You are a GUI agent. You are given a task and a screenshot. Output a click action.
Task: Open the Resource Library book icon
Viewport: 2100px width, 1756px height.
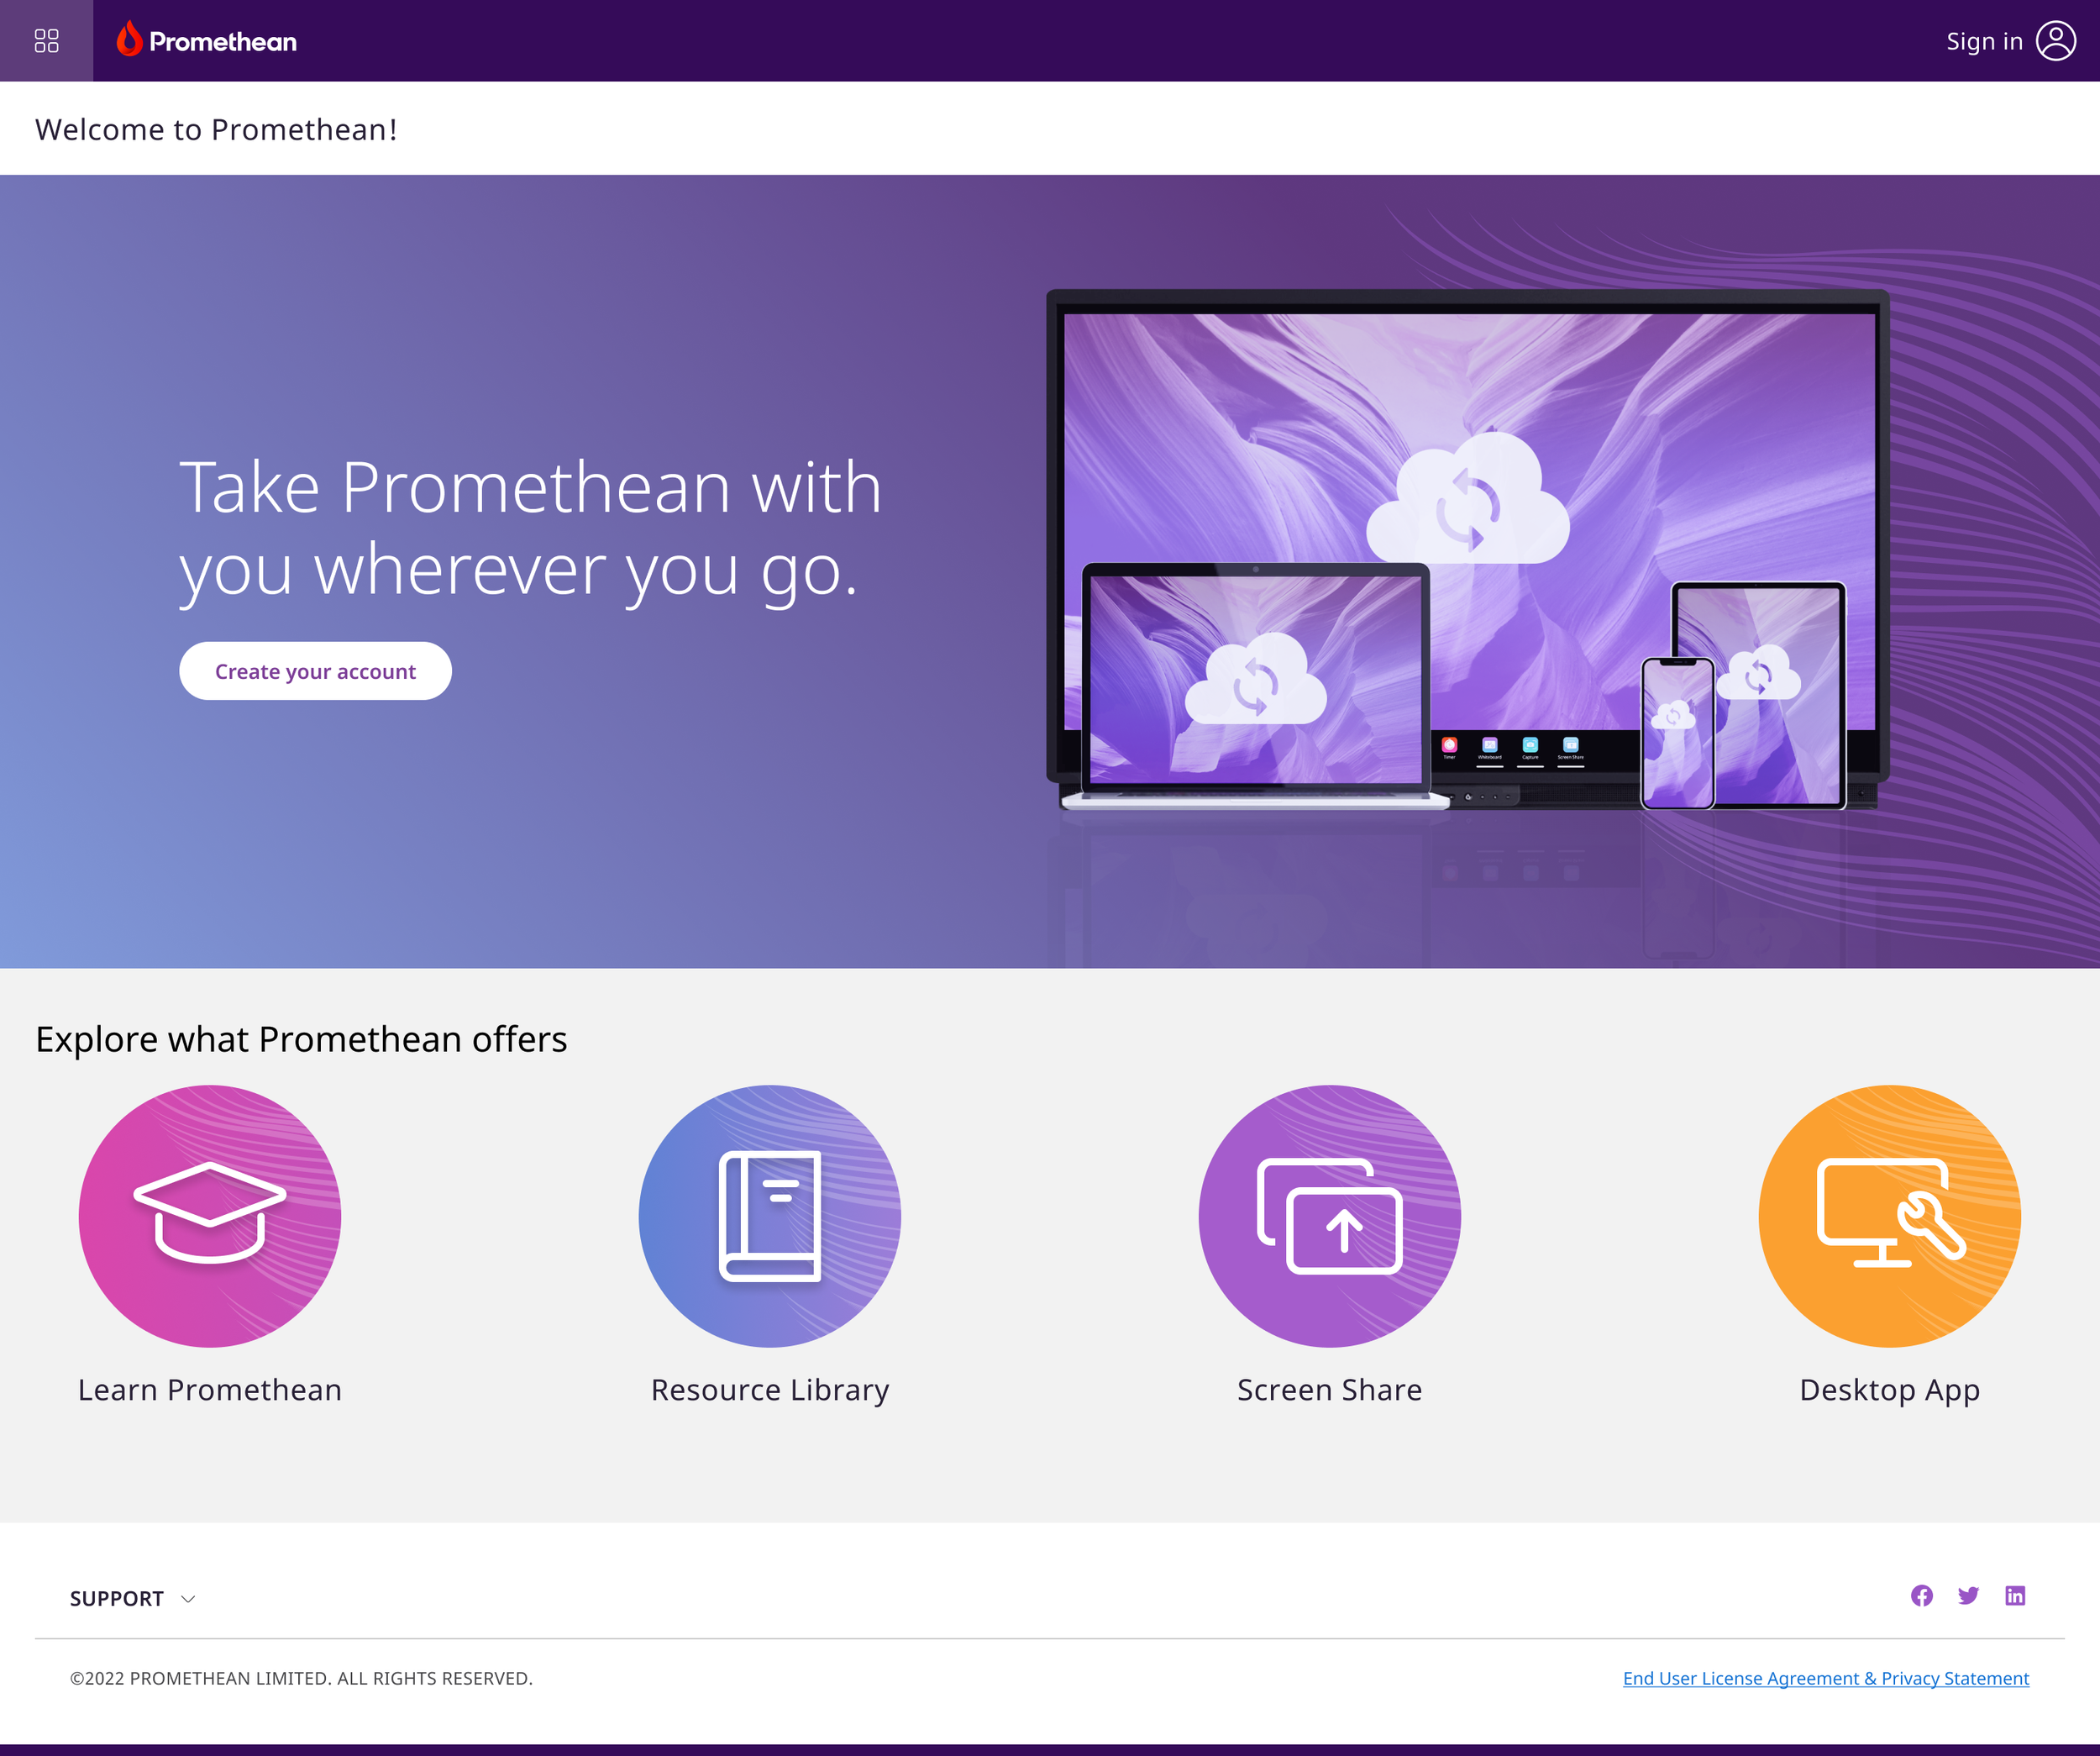point(770,1216)
